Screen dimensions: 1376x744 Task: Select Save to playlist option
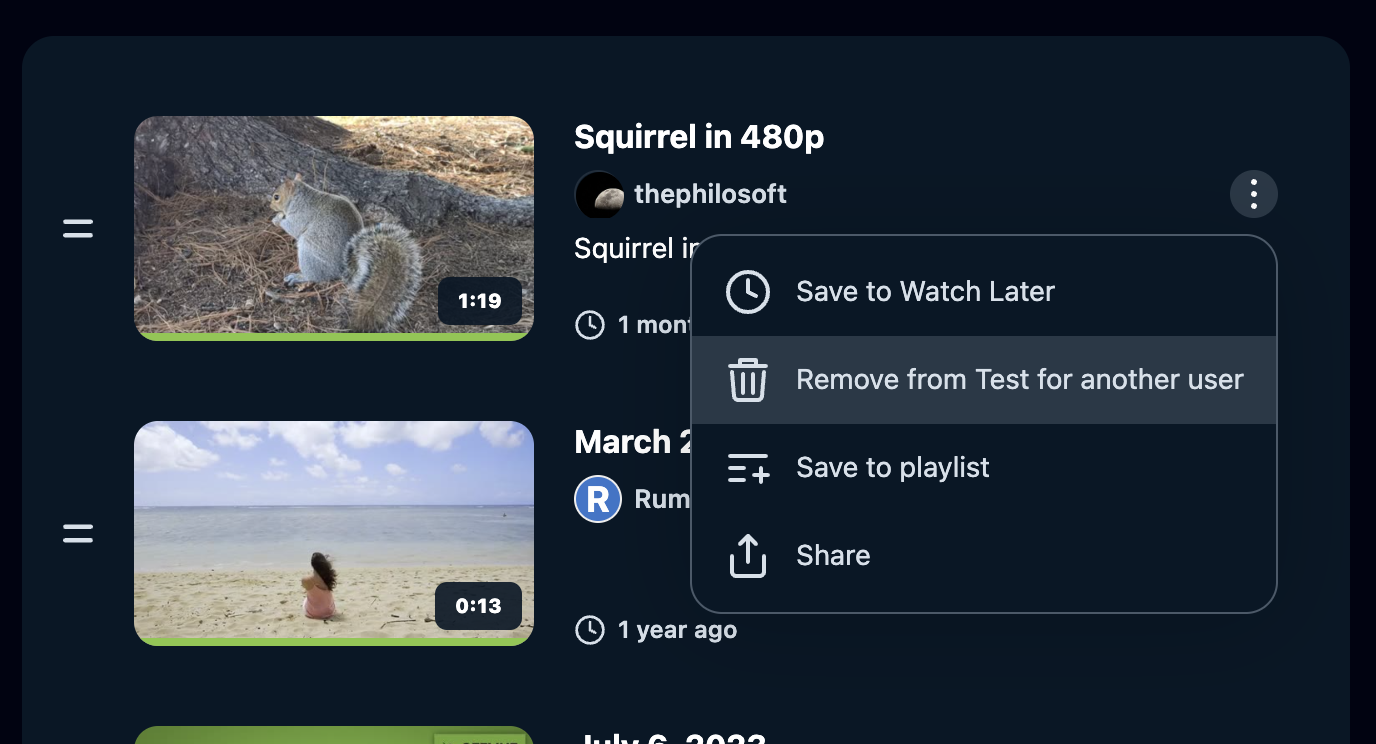tap(892, 468)
